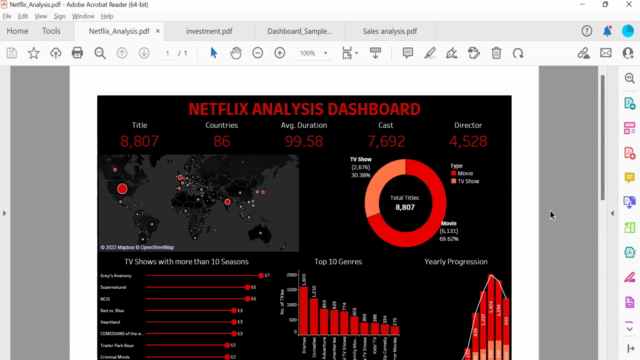Zoom in with the plus button
This screenshot has width=640, height=360.
(x=280, y=53)
